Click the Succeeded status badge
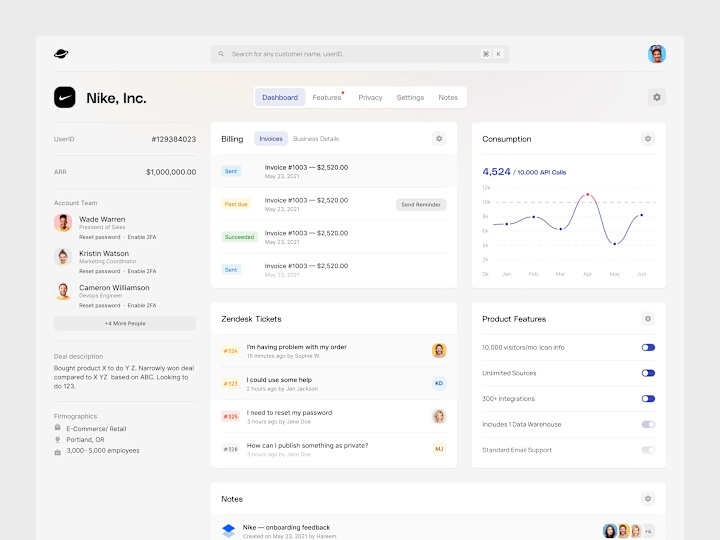Viewport: 720px width, 540px height. pyautogui.click(x=239, y=237)
